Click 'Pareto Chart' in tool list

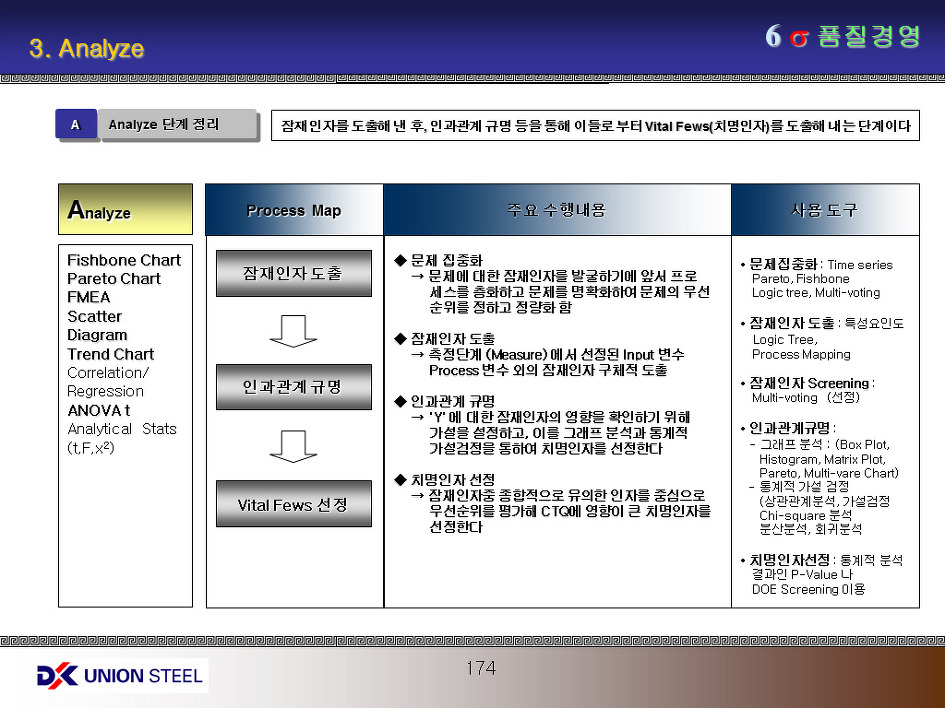coord(114,279)
